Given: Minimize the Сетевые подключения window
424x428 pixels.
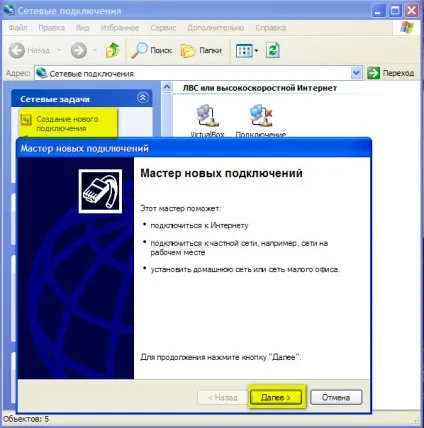Looking at the screenshot, I should pyautogui.click(x=378, y=11).
